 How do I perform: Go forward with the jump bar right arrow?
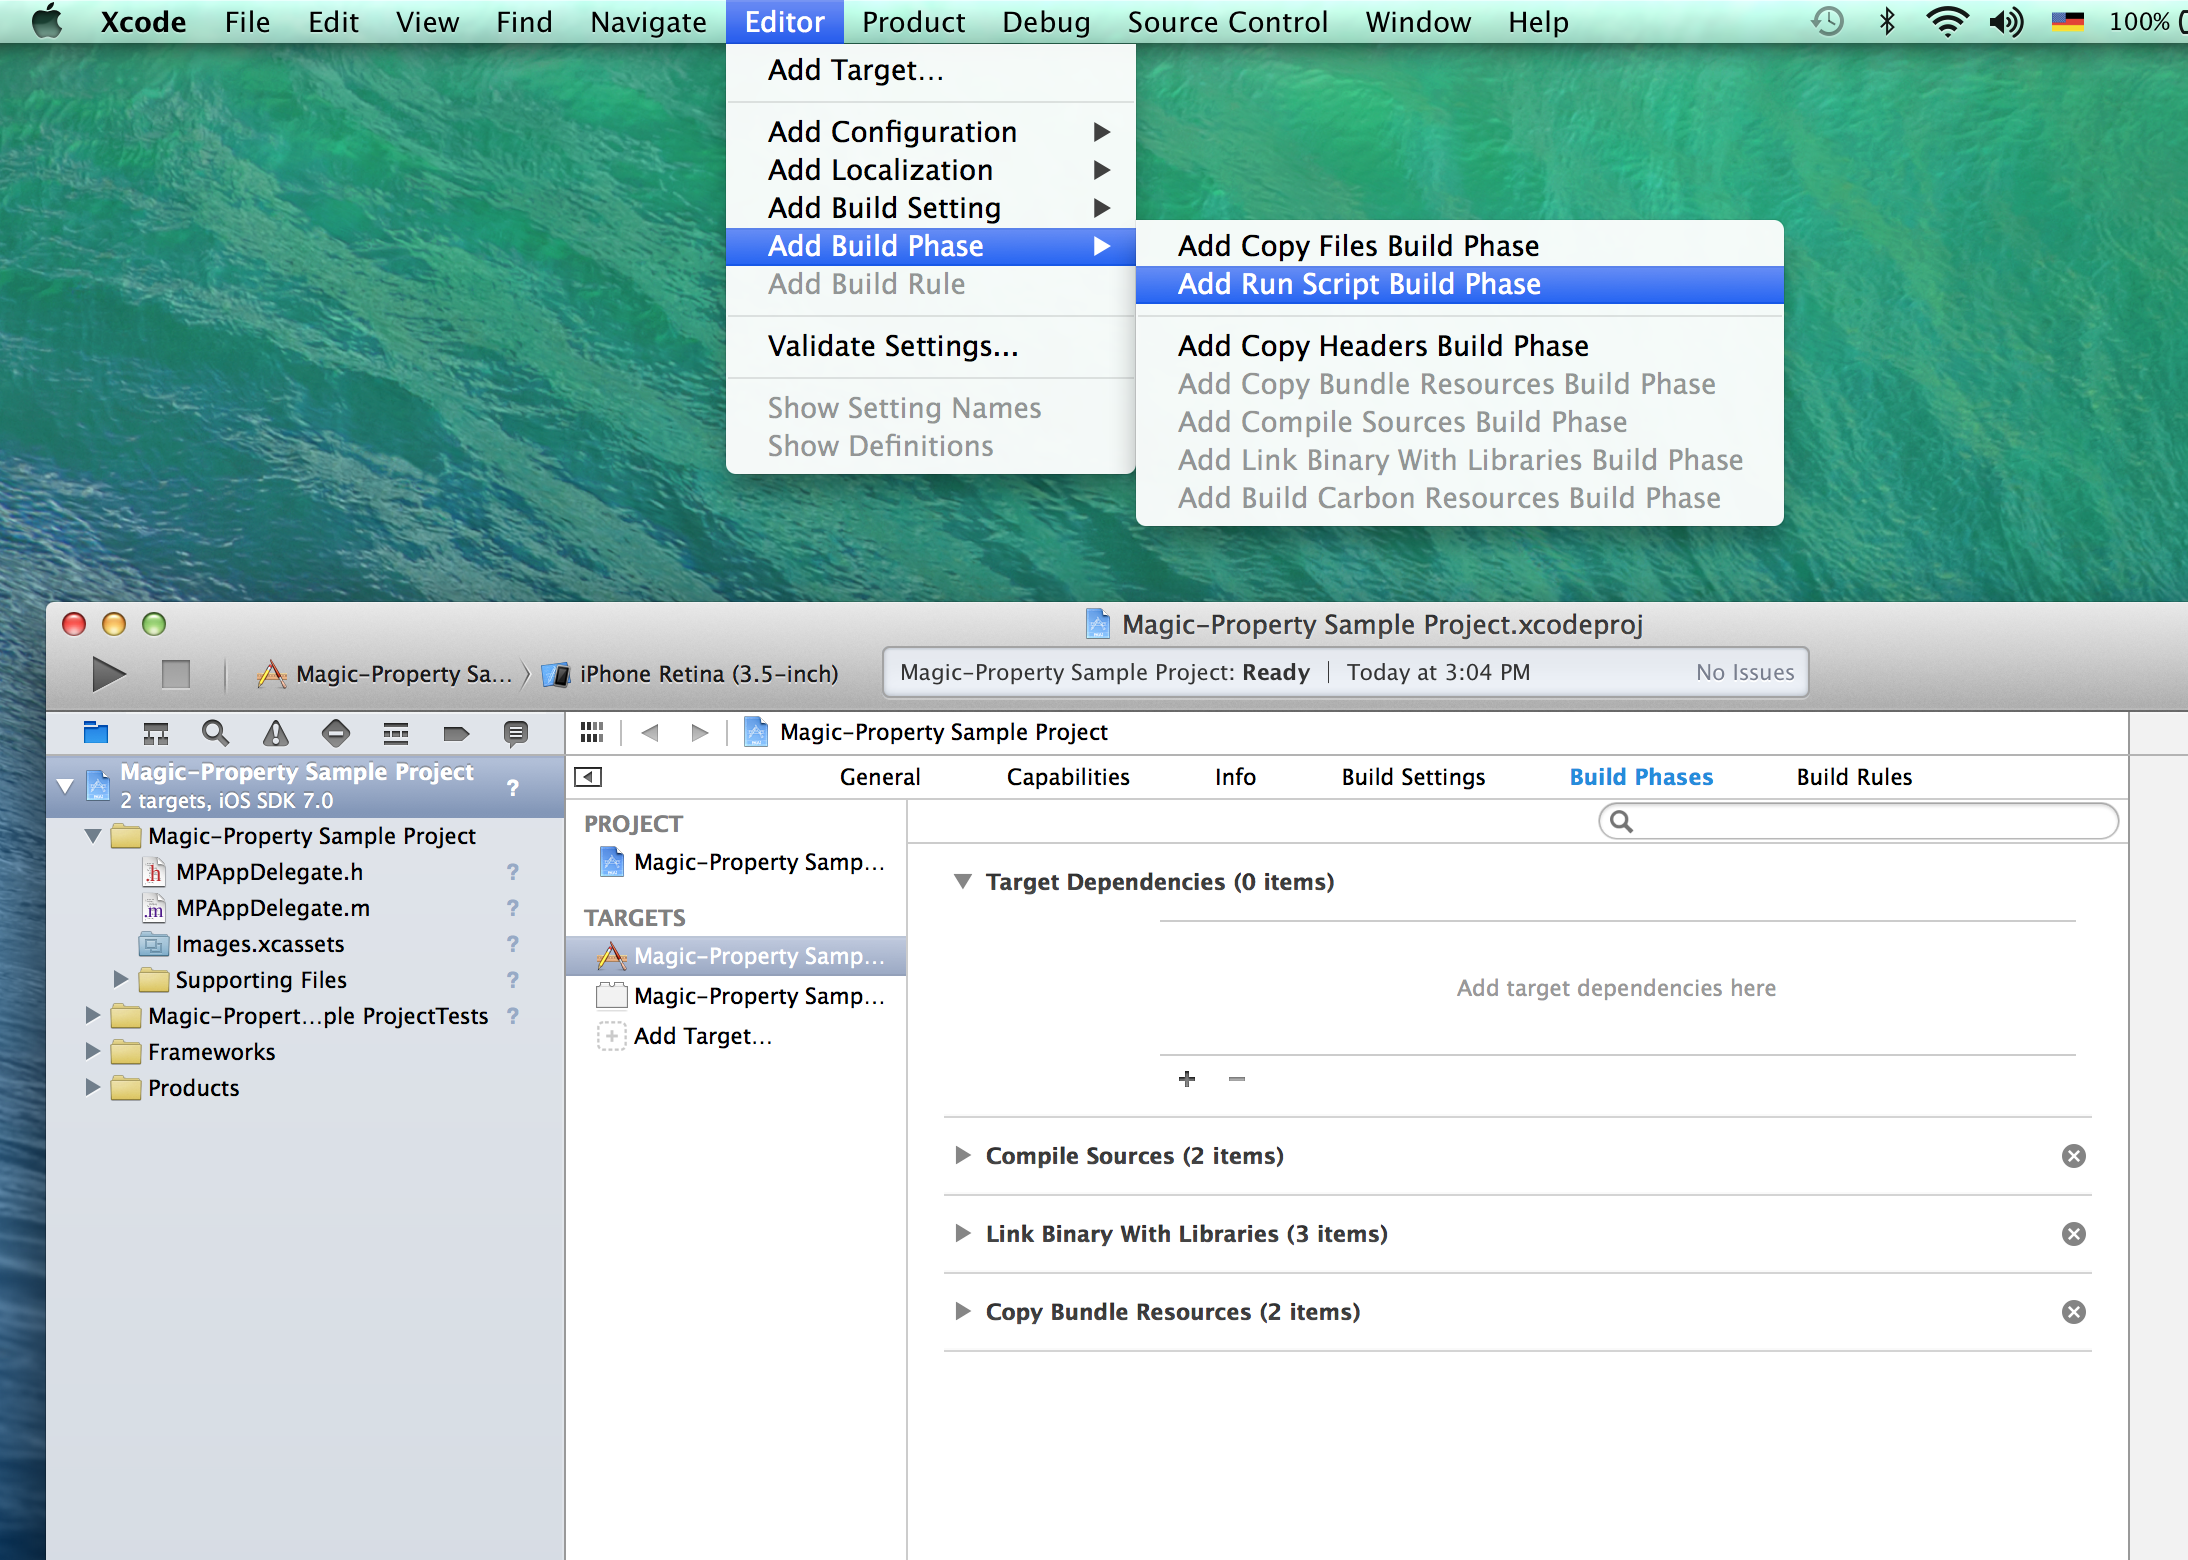point(700,732)
